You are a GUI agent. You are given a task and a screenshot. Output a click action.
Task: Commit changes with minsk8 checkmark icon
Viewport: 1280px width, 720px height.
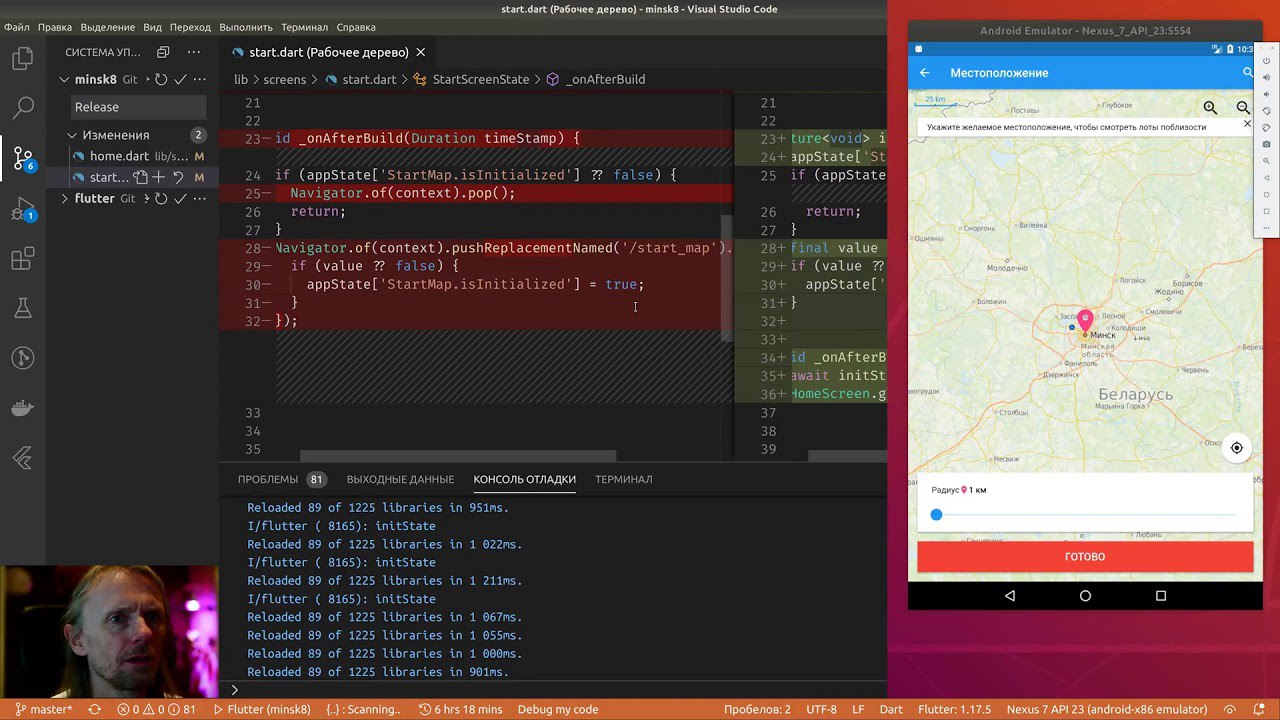point(180,79)
